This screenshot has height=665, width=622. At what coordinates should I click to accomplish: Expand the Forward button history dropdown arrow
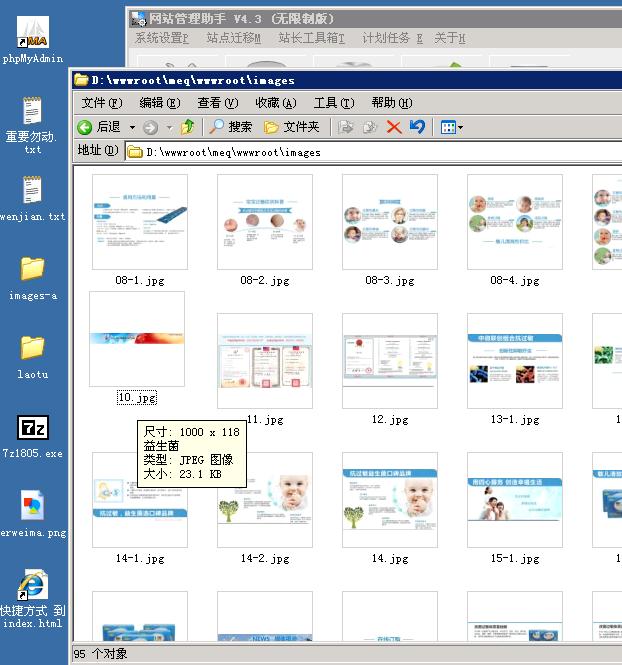tap(169, 128)
